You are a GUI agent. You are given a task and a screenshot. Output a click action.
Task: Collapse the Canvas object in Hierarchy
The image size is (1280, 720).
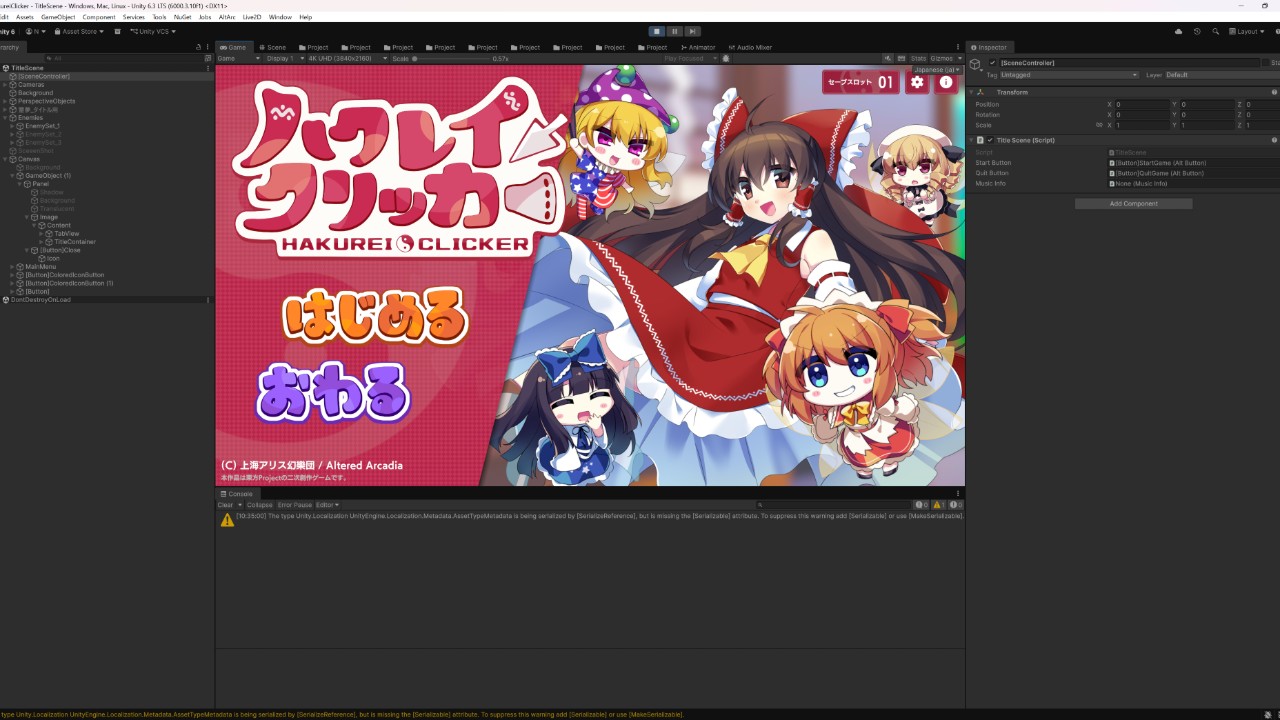5,159
